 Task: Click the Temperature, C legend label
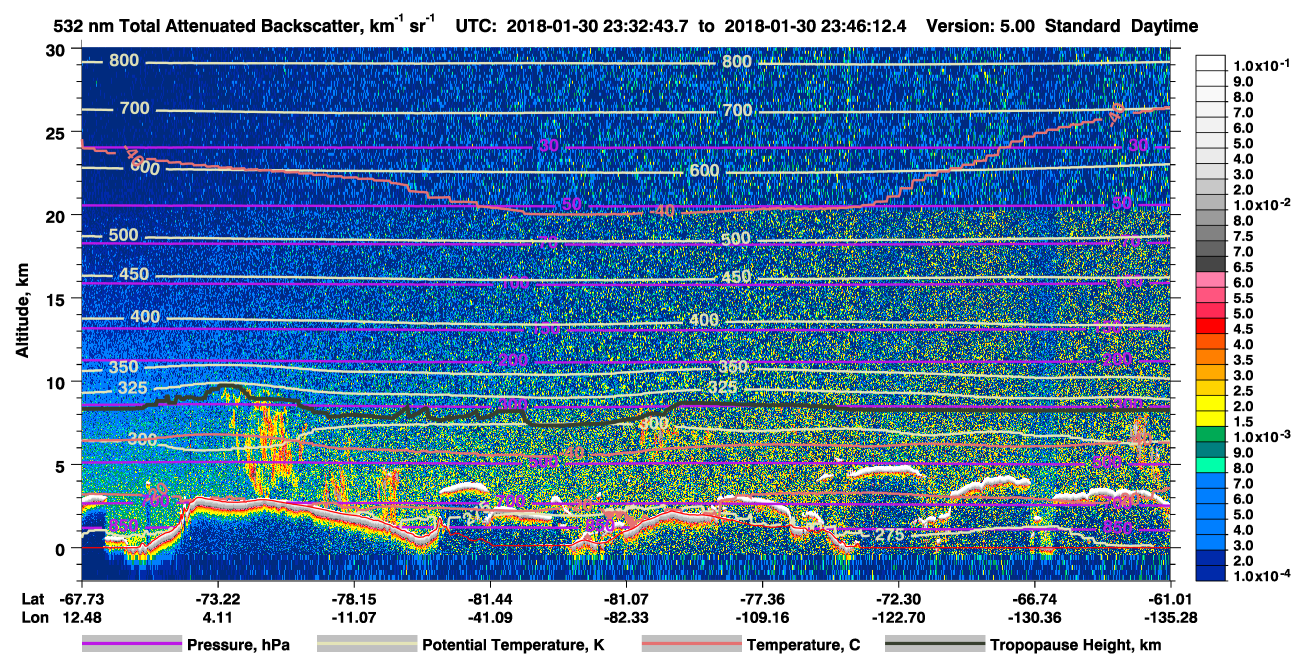pos(805,645)
